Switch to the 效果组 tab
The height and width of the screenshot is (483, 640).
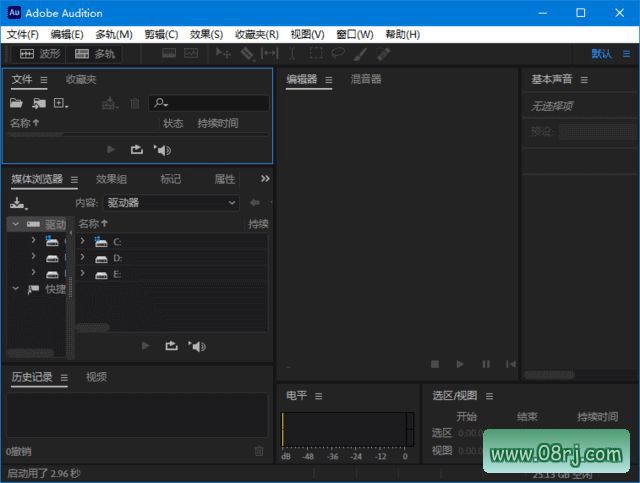[x=111, y=179]
